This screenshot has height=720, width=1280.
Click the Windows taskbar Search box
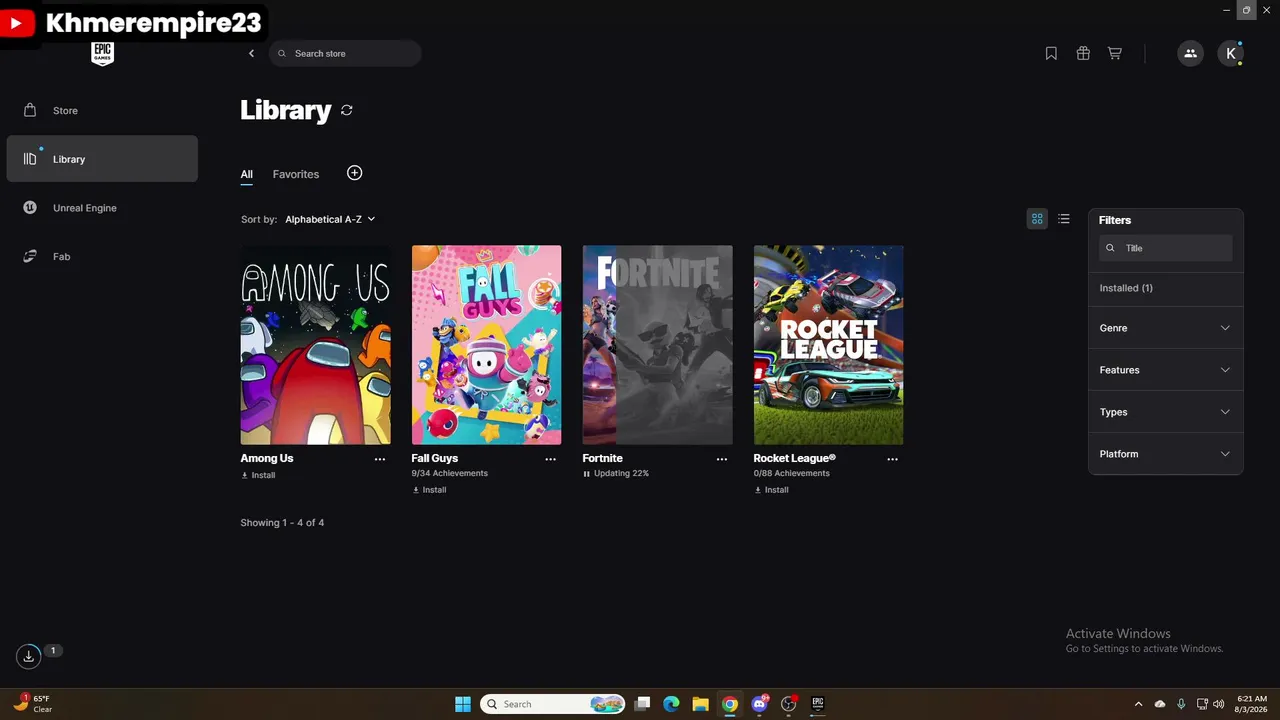pos(553,704)
